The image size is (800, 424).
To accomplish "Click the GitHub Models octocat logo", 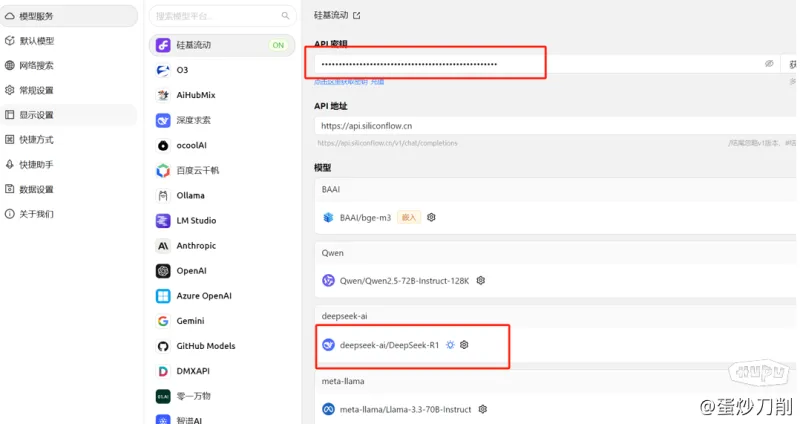I will click(x=163, y=346).
